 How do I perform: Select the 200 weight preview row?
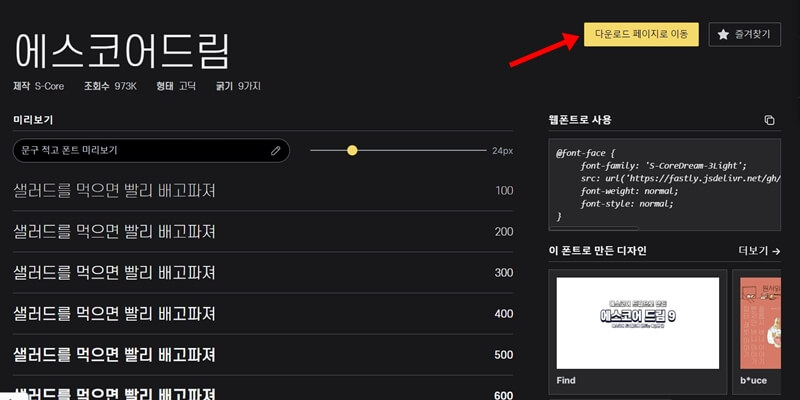(x=263, y=232)
